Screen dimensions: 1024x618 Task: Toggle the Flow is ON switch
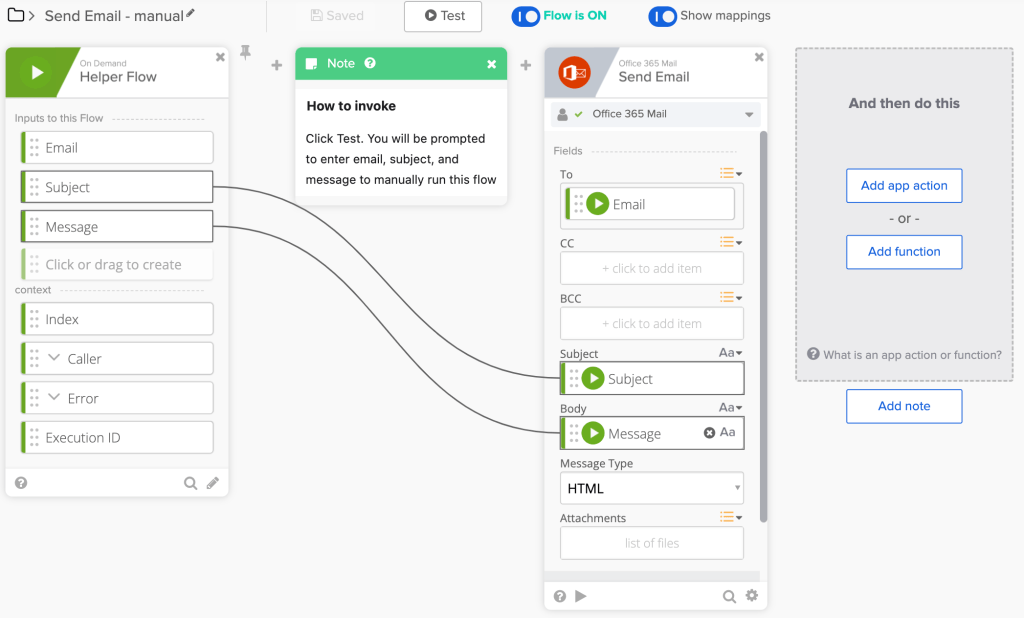point(525,16)
